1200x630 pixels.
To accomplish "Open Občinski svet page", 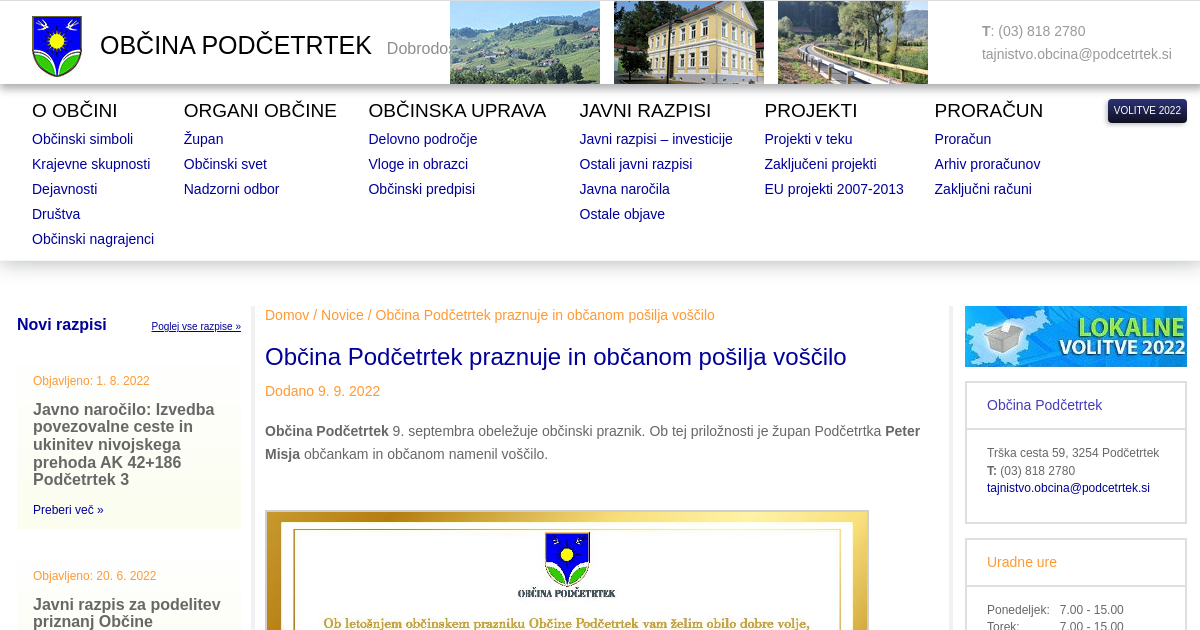I will pyautogui.click(x=225, y=164).
